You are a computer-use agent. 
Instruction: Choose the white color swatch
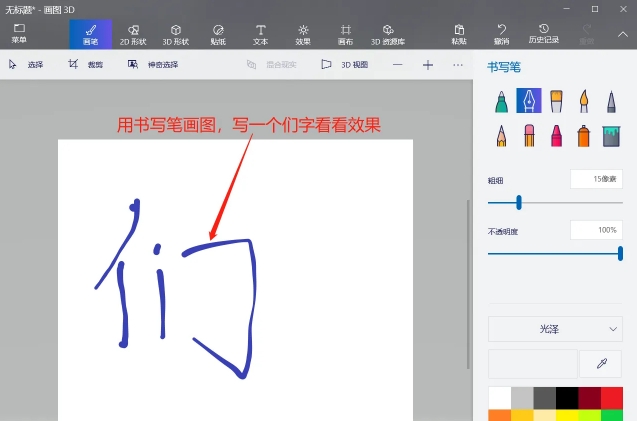pyautogui.click(x=499, y=398)
